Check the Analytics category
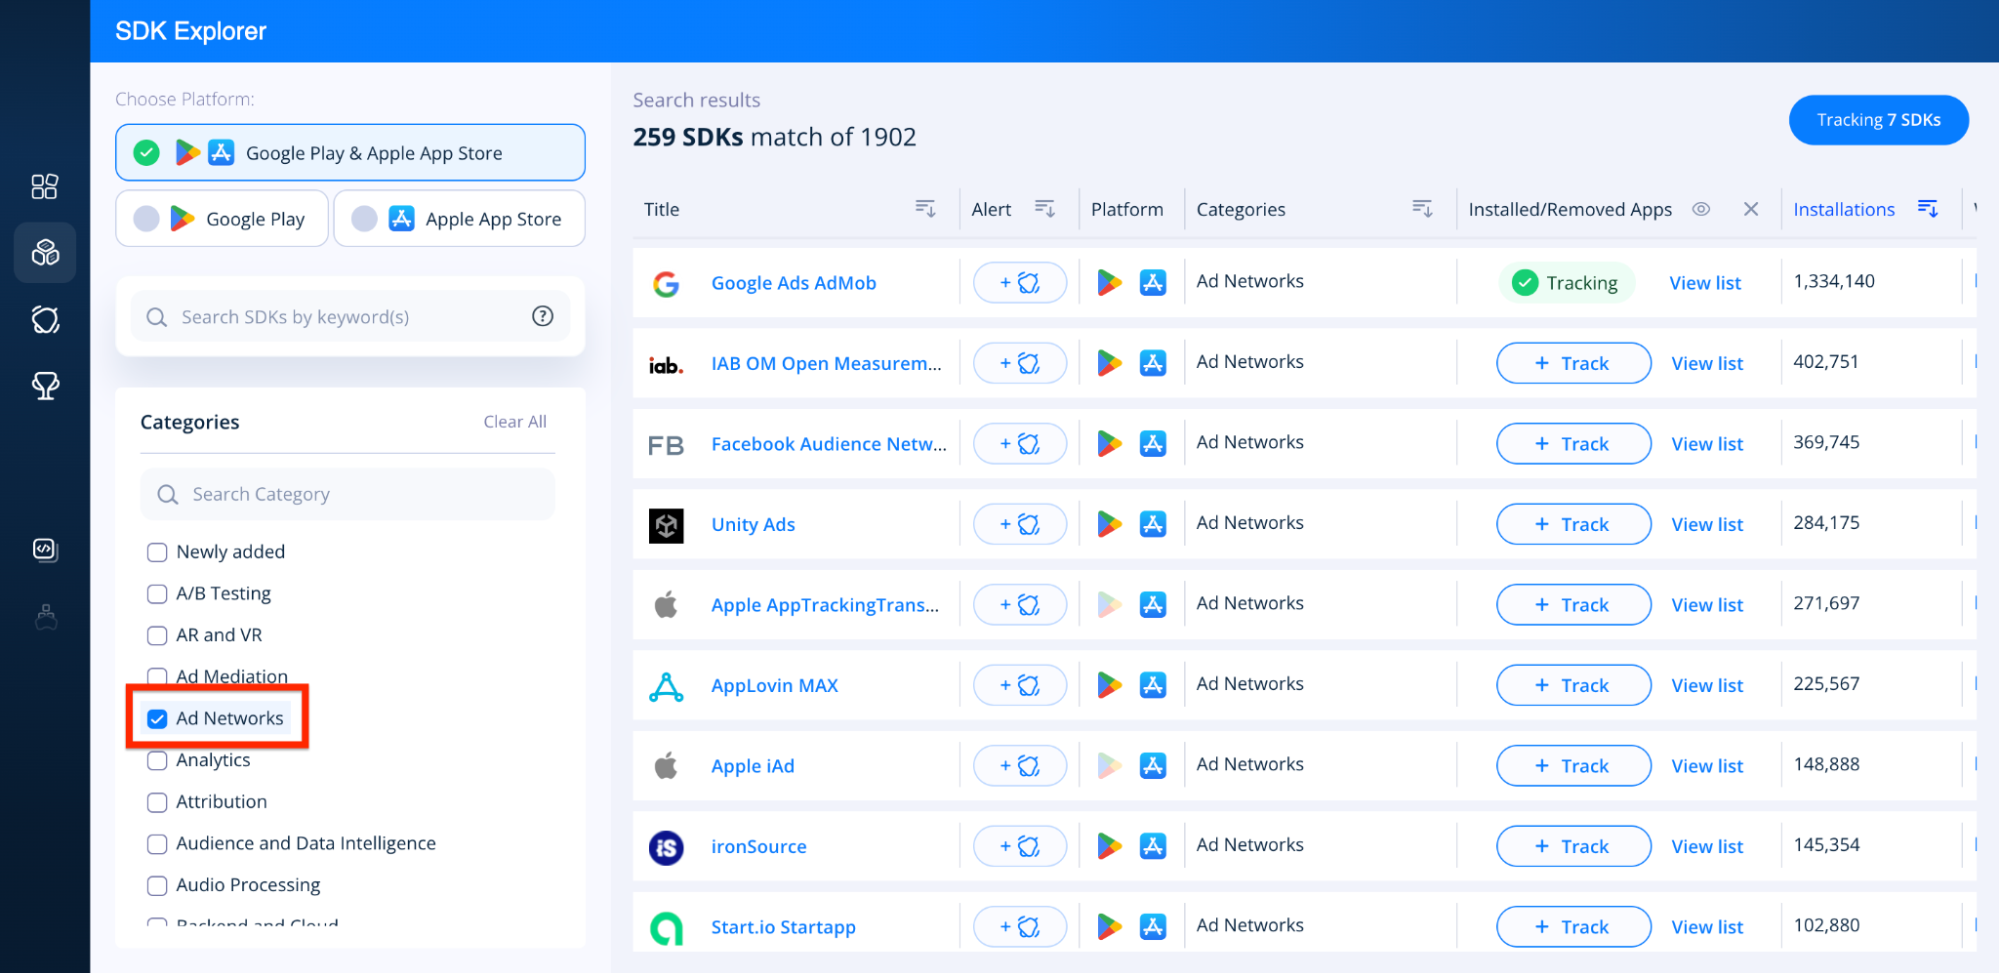The height and width of the screenshot is (974, 1999). coord(157,760)
